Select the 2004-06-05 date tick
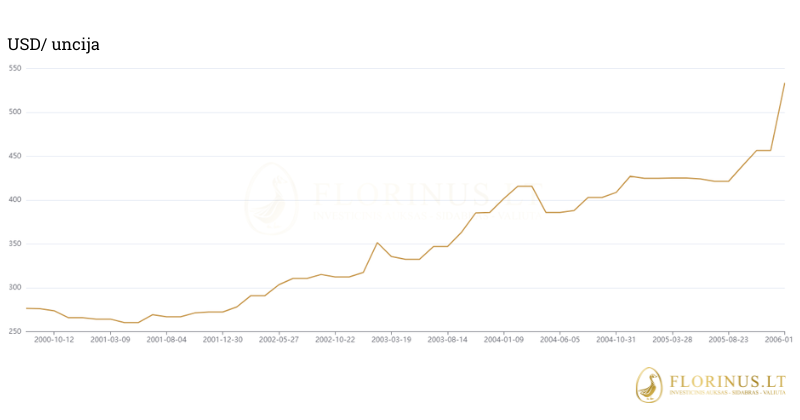Image resolution: width=800 pixels, height=420 pixels. coord(560,340)
